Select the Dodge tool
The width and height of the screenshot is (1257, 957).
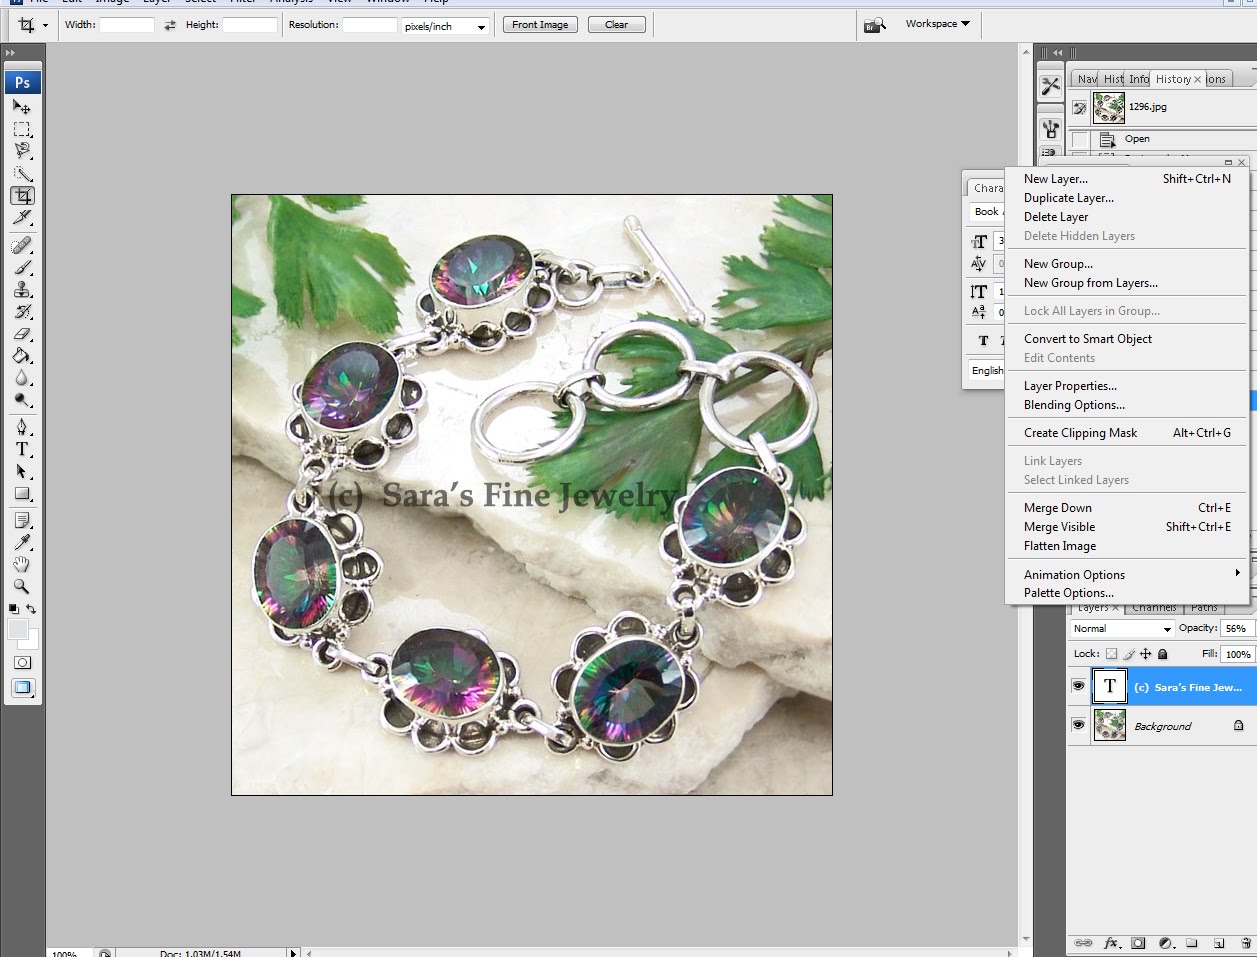[22, 399]
